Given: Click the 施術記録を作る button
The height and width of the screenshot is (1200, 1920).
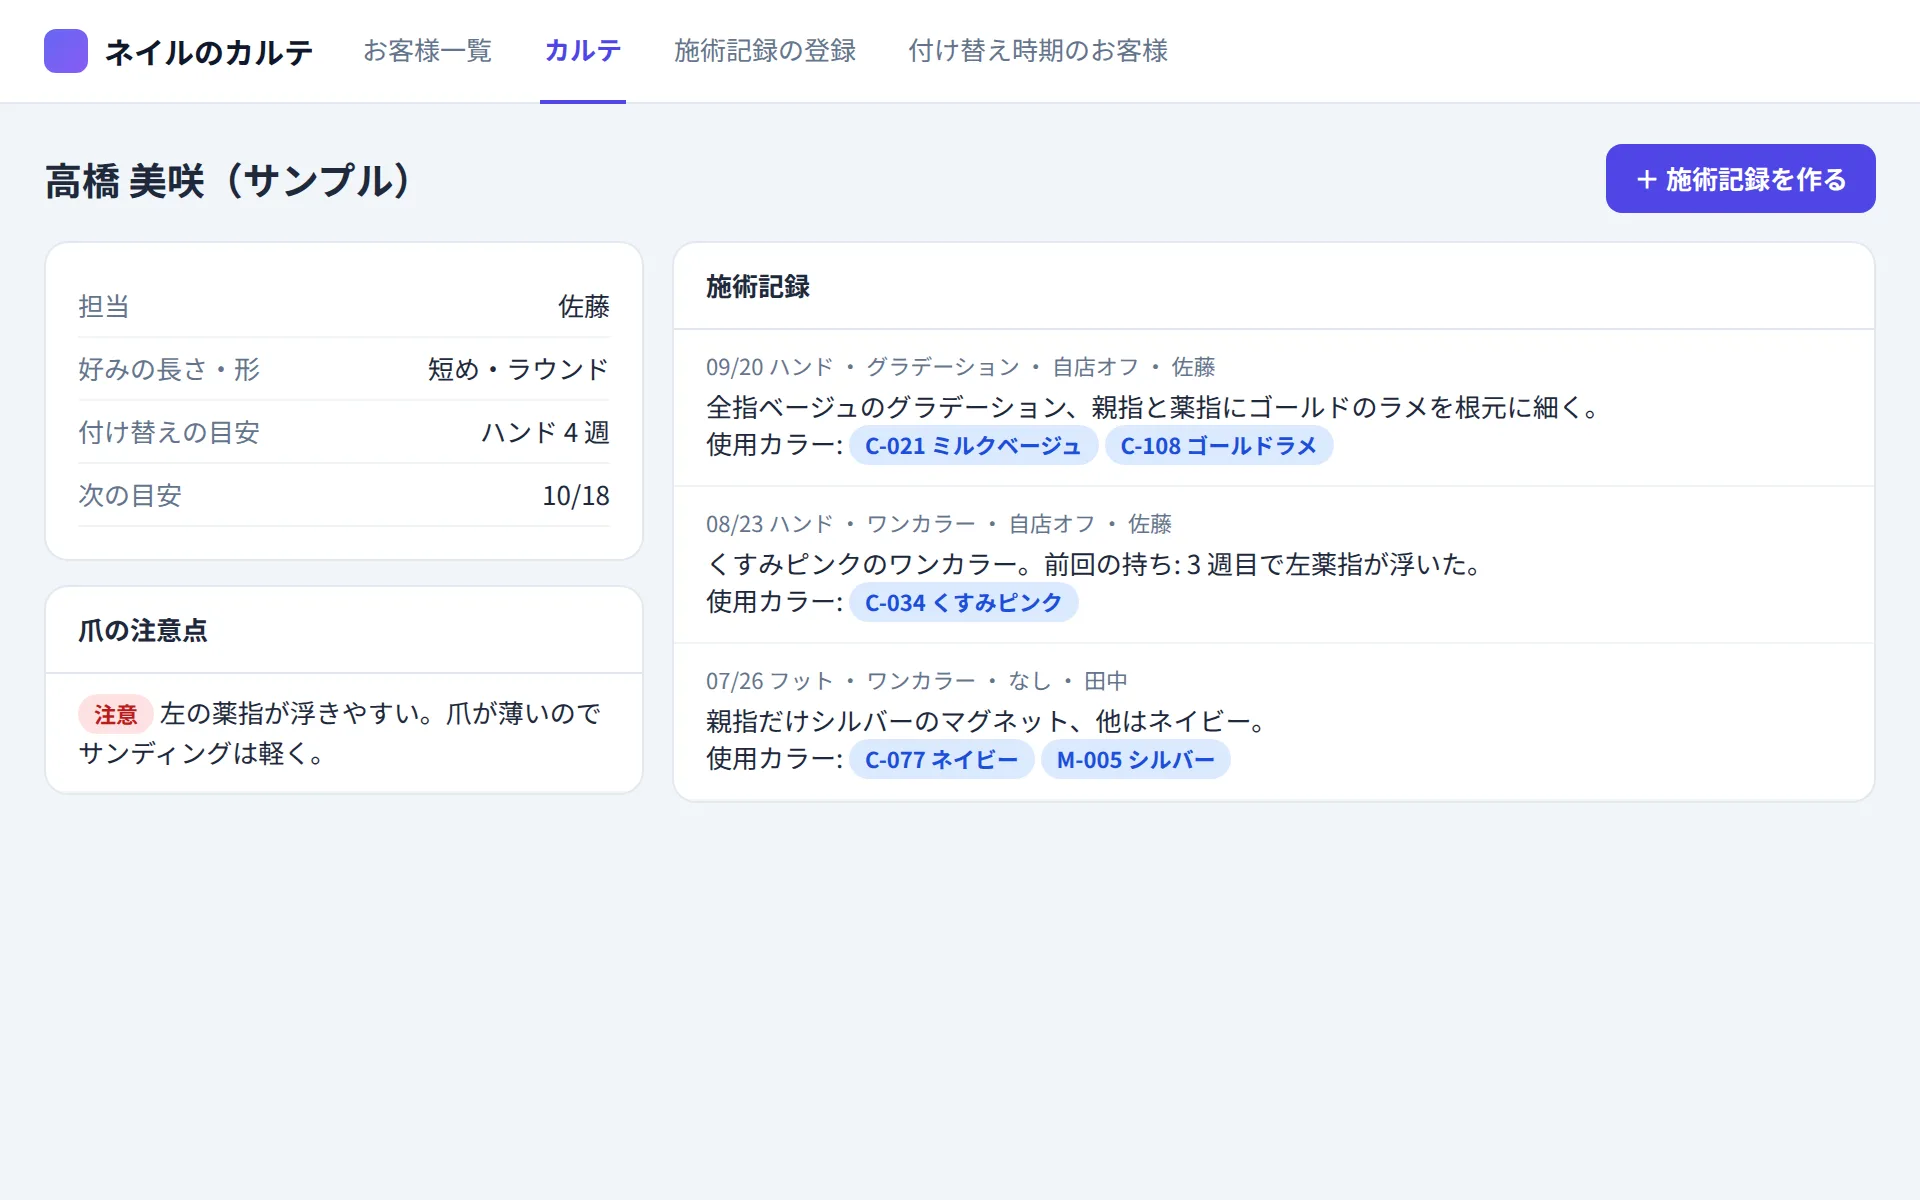Looking at the screenshot, I should pyautogui.click(x=1741, y=179).
